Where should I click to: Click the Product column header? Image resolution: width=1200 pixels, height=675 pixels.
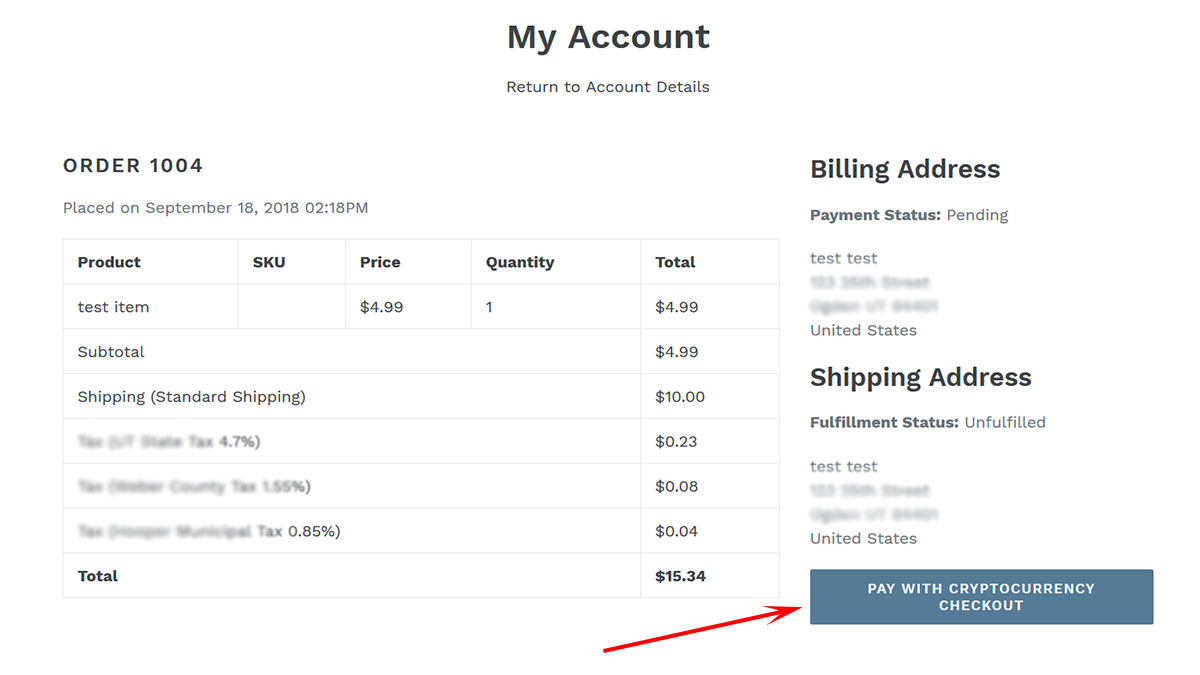tap(109, 262)
